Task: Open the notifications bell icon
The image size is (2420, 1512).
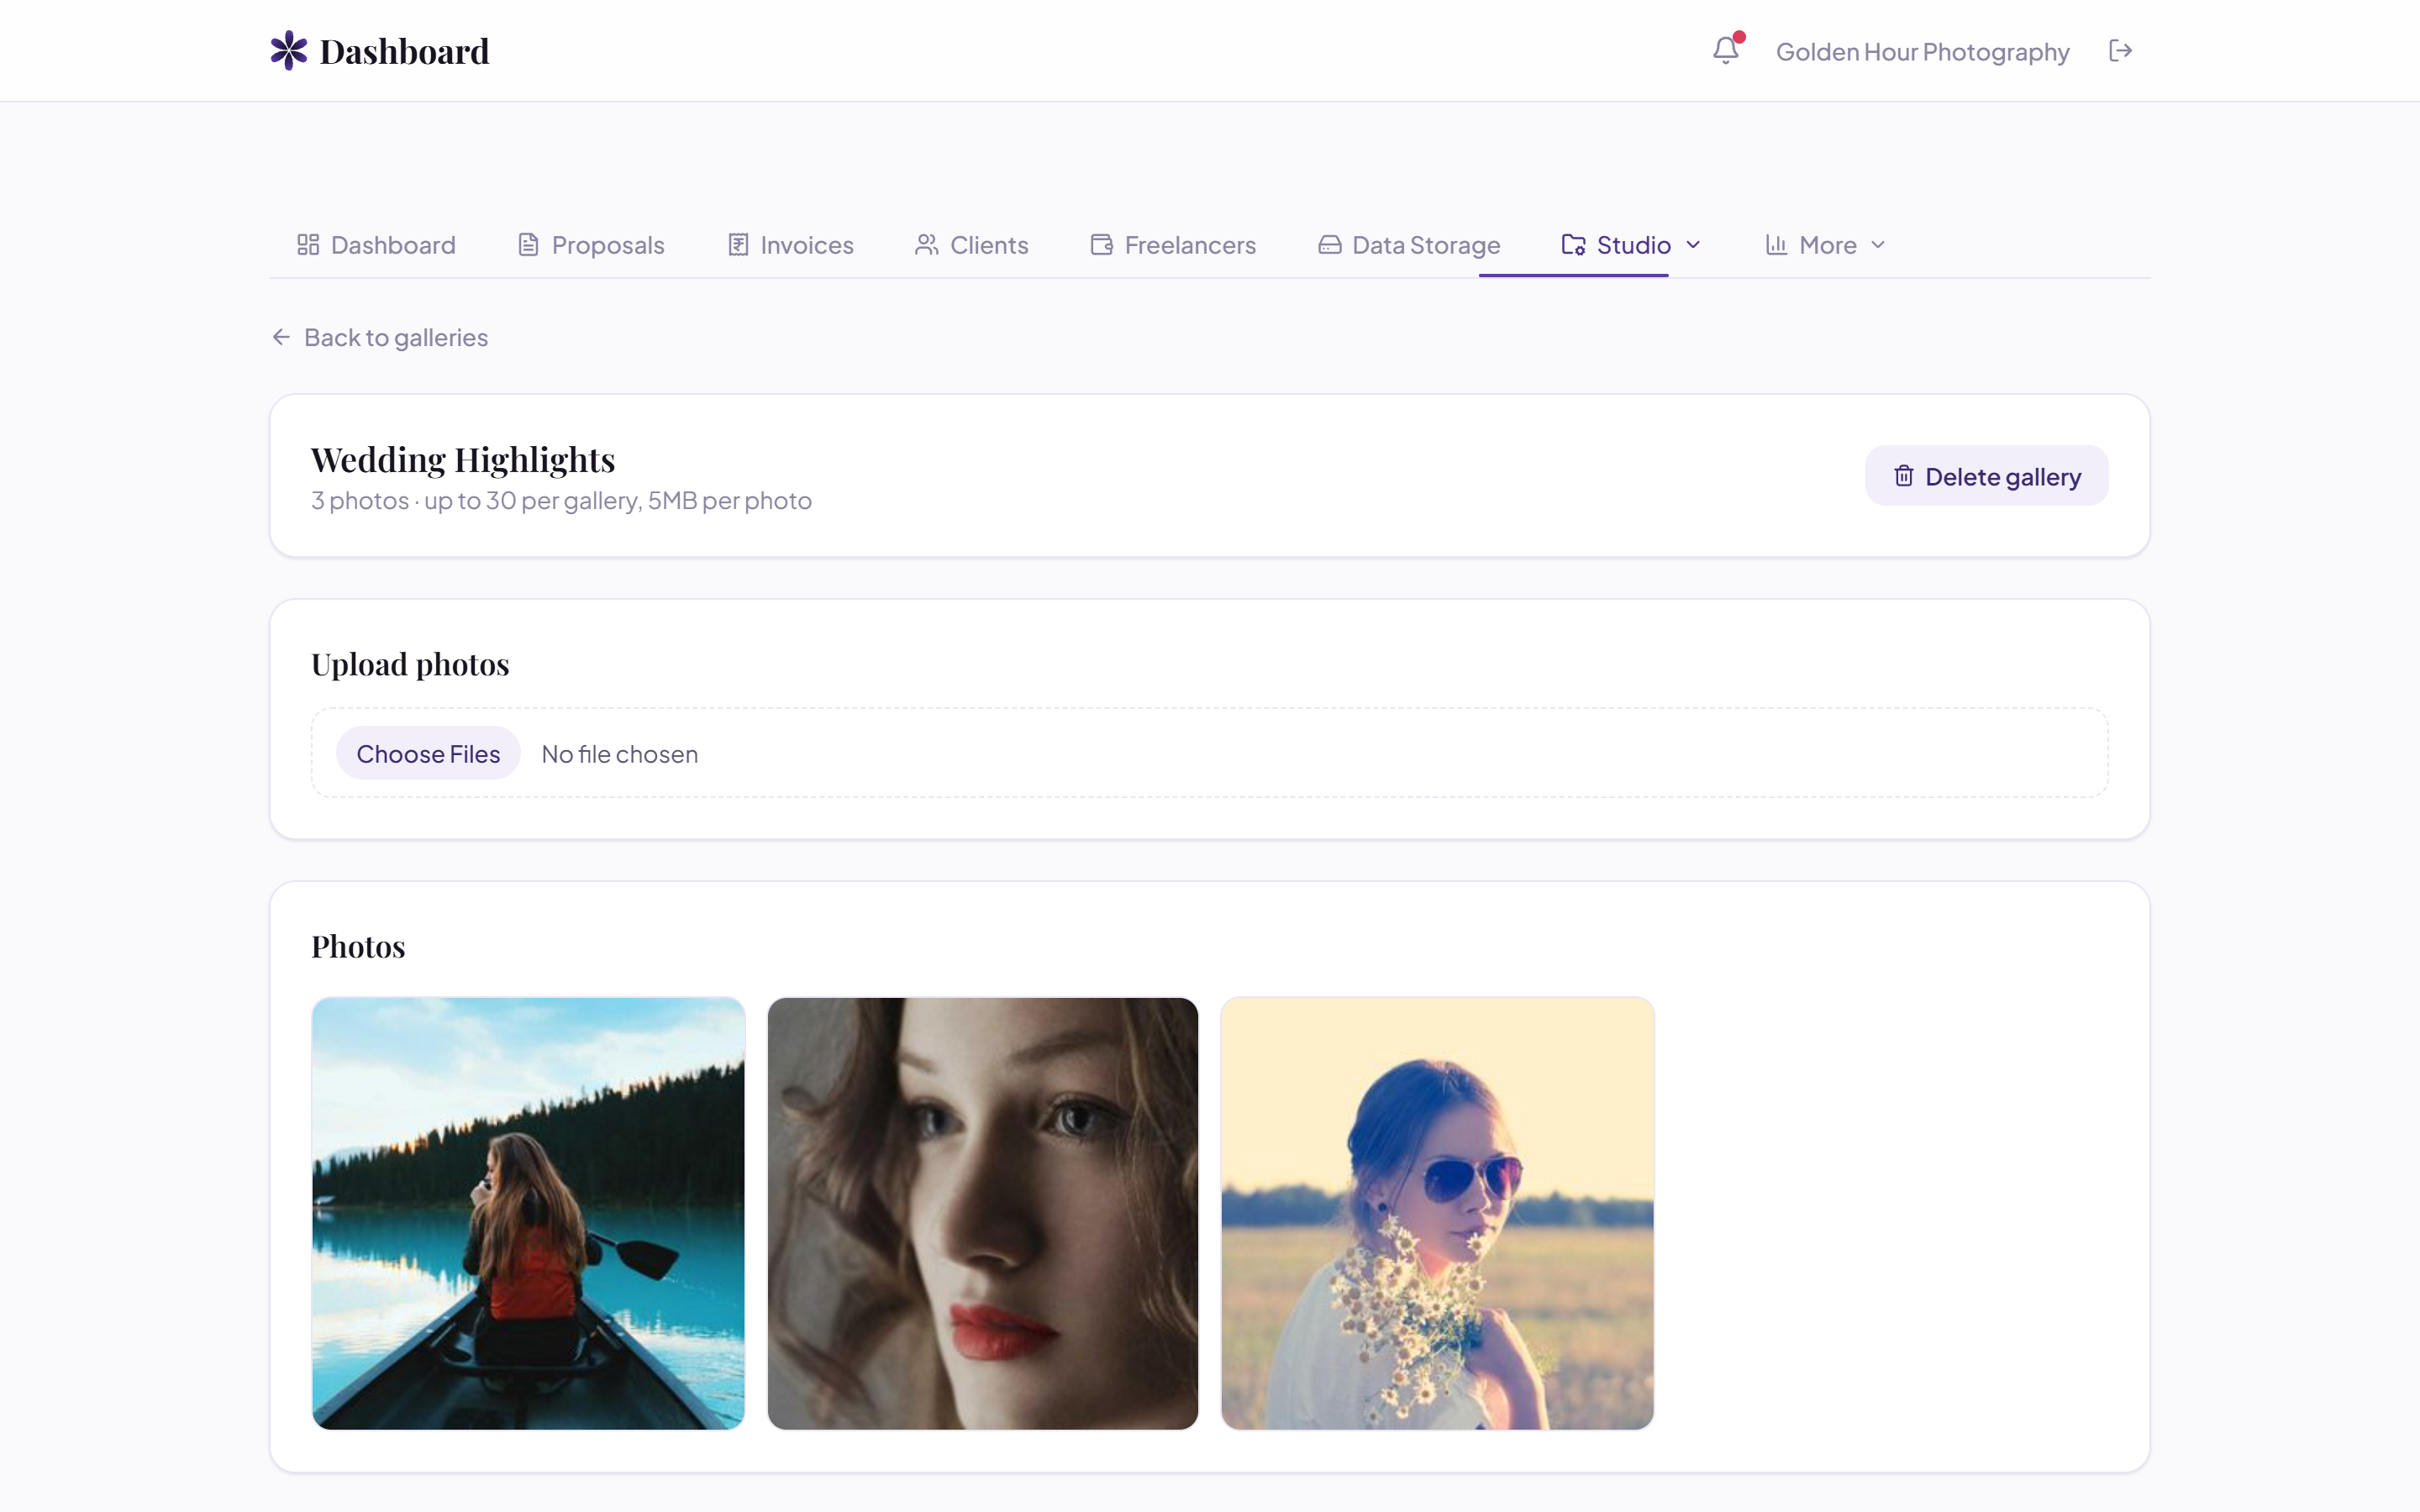Action: pyautogui.click(x=1725, y=50)
